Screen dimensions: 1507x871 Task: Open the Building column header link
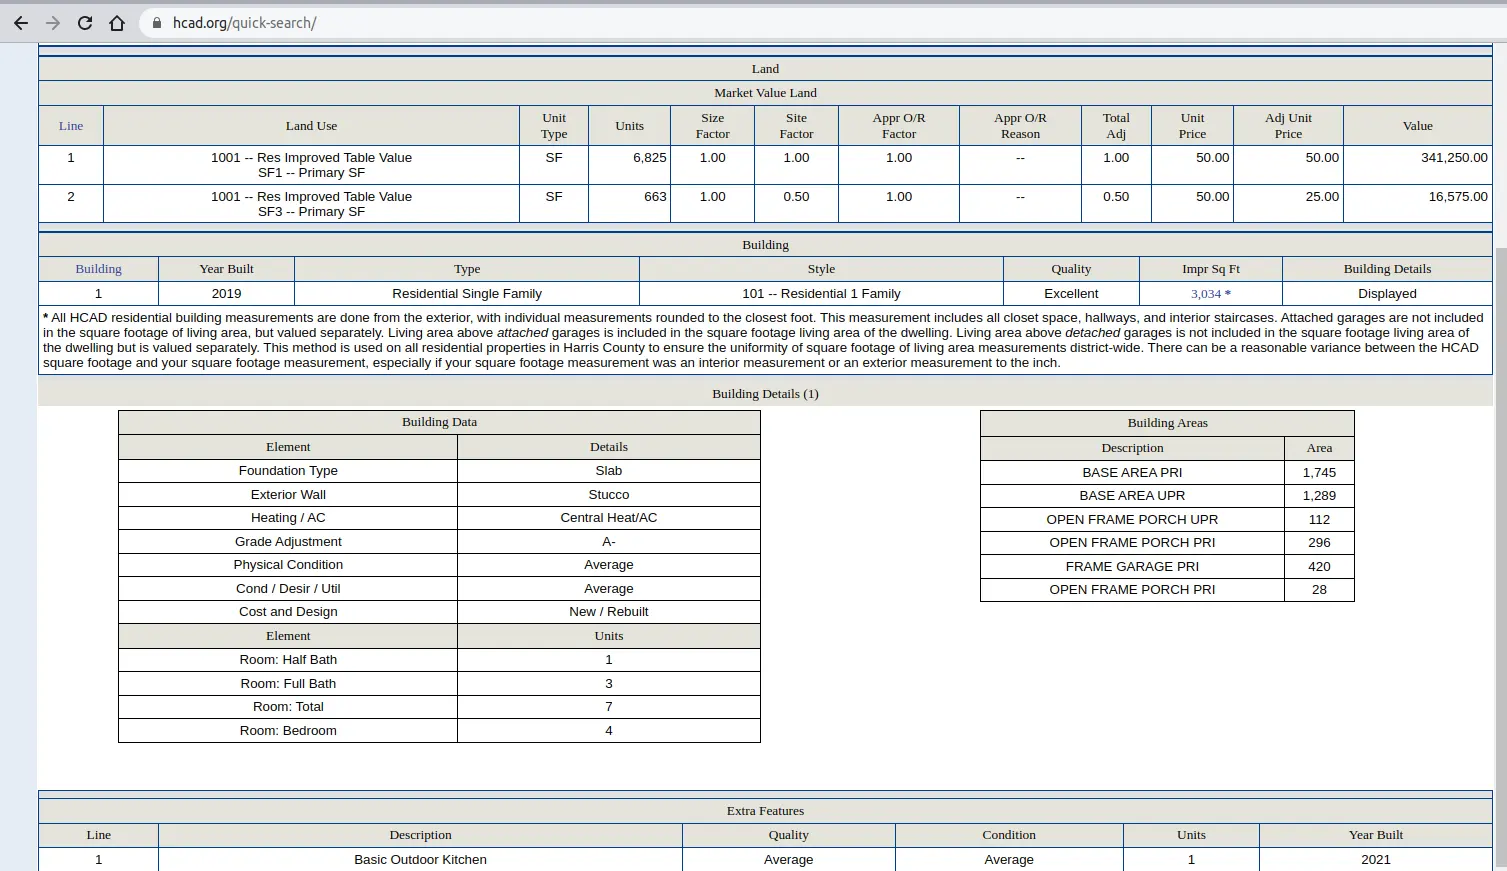click(98, 269)
